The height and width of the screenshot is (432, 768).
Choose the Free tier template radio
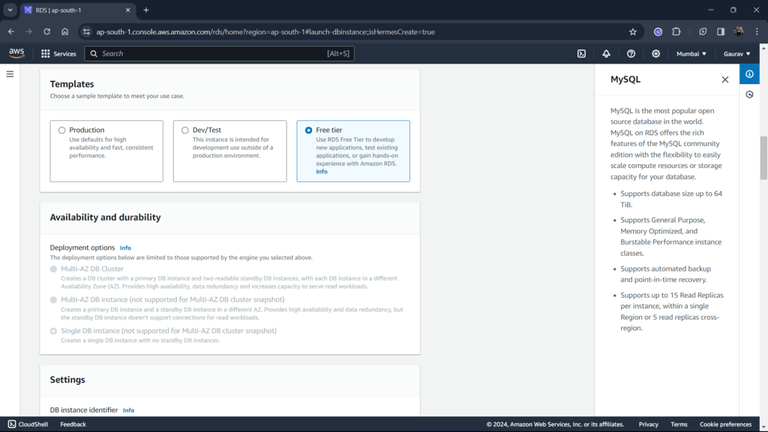click(309, 130)
